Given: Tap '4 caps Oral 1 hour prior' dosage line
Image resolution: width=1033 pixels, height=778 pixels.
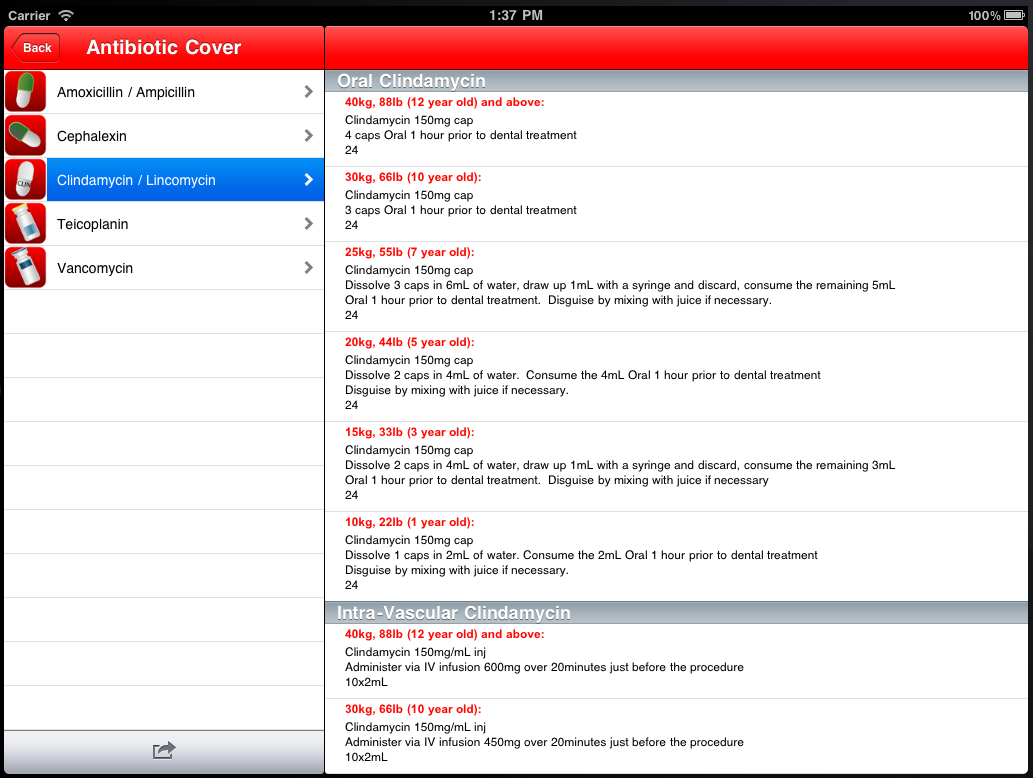Looking at the screenshot, I should point(461,135).
